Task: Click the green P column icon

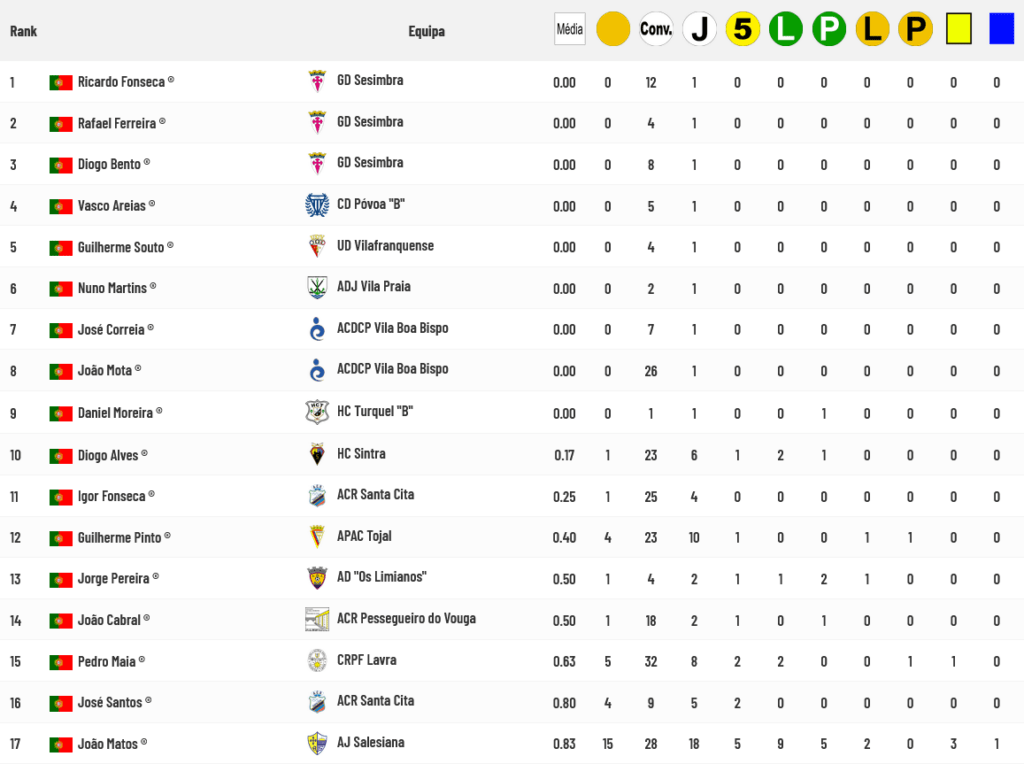Action: (829, 29)
